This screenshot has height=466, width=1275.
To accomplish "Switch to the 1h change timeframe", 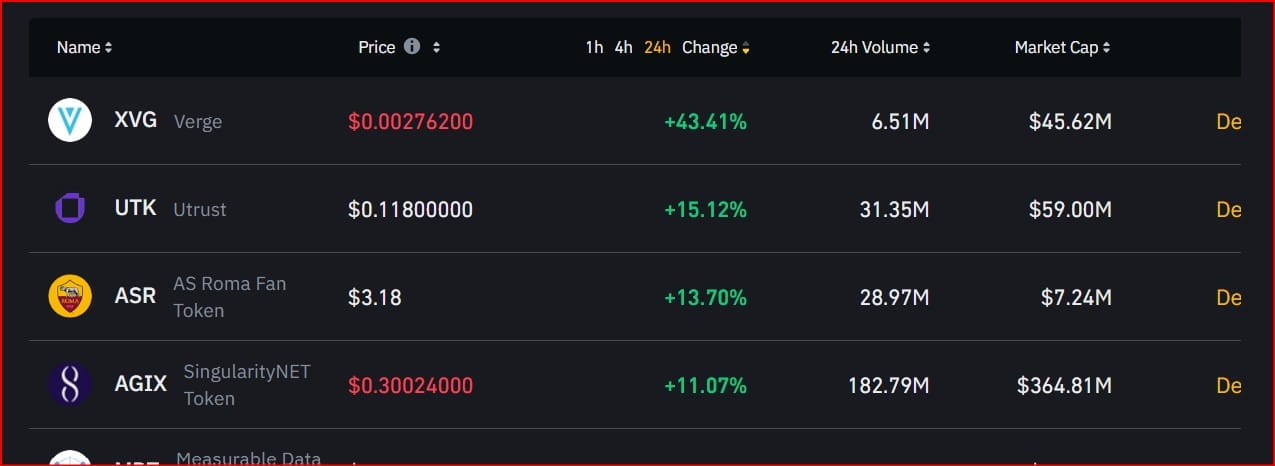I will click(x=594, y=47).
